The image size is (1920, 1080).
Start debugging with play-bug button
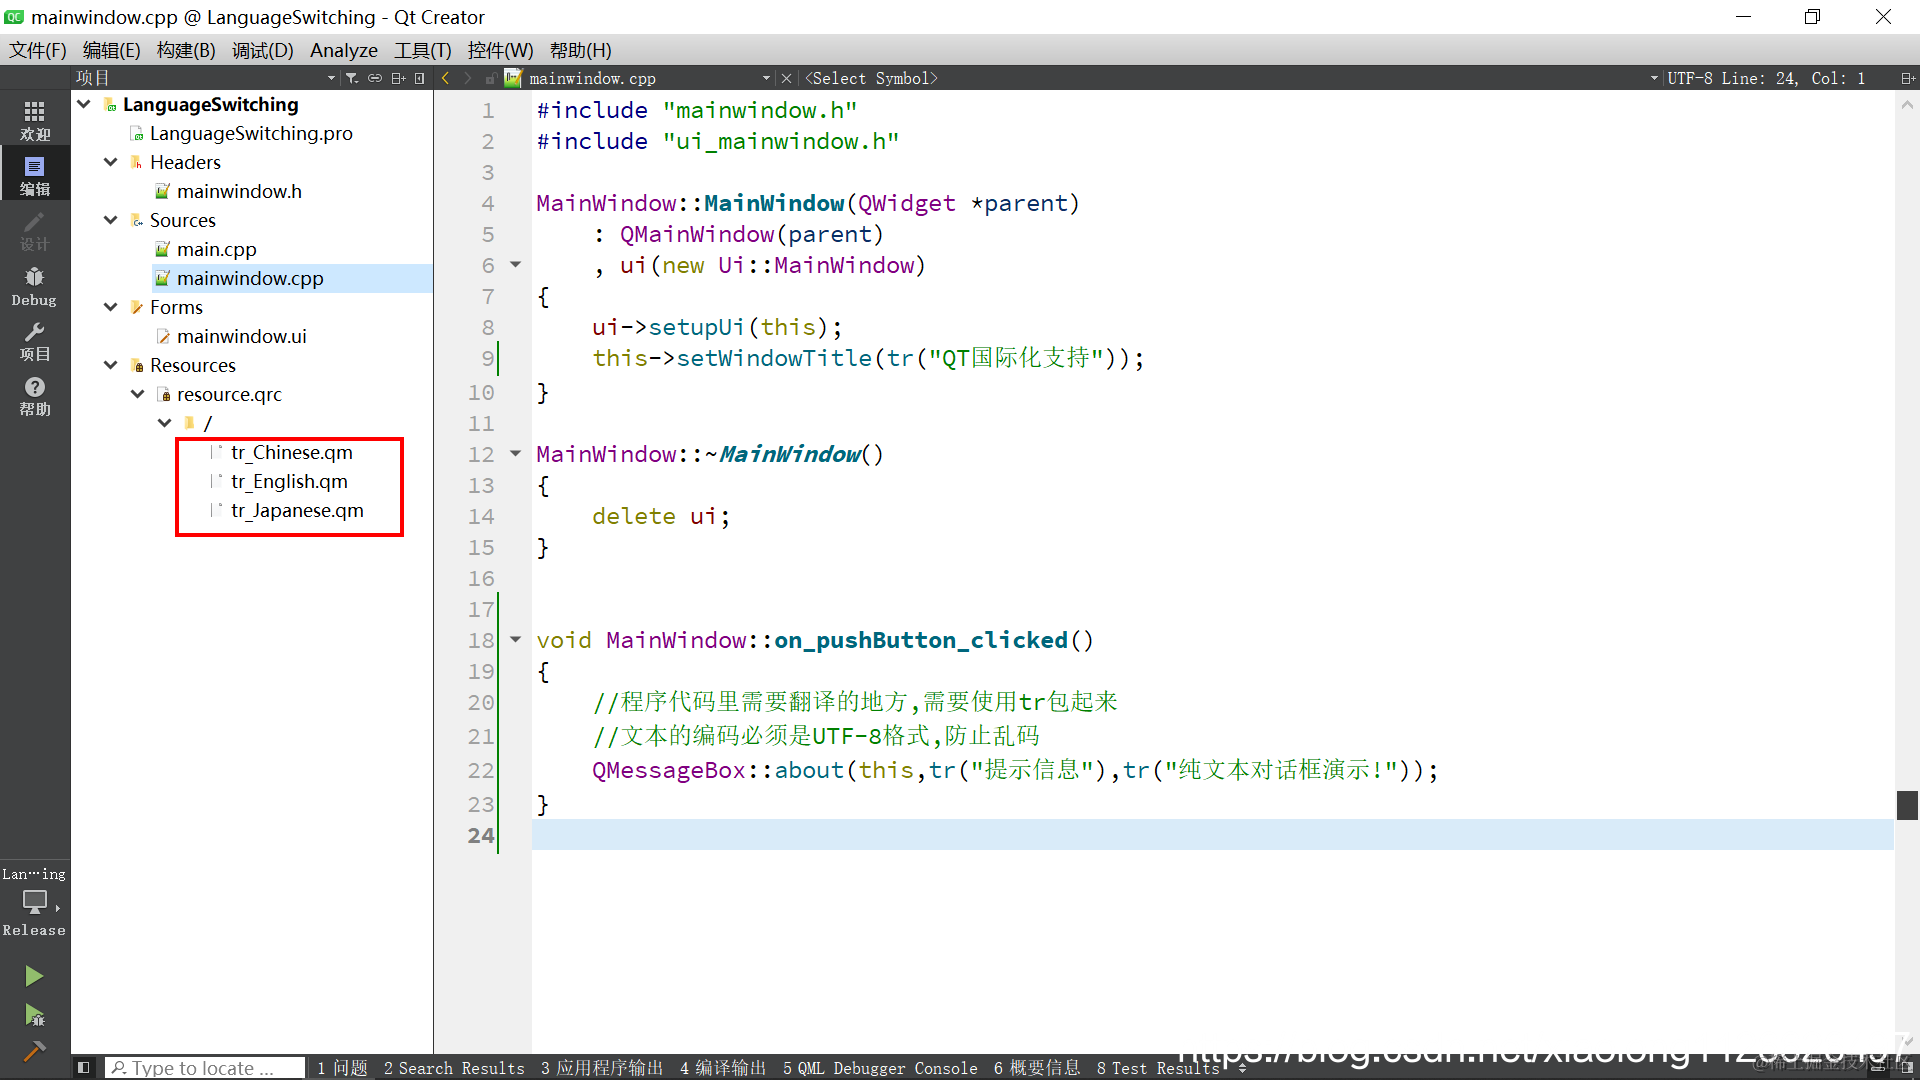click(34, 1015)
